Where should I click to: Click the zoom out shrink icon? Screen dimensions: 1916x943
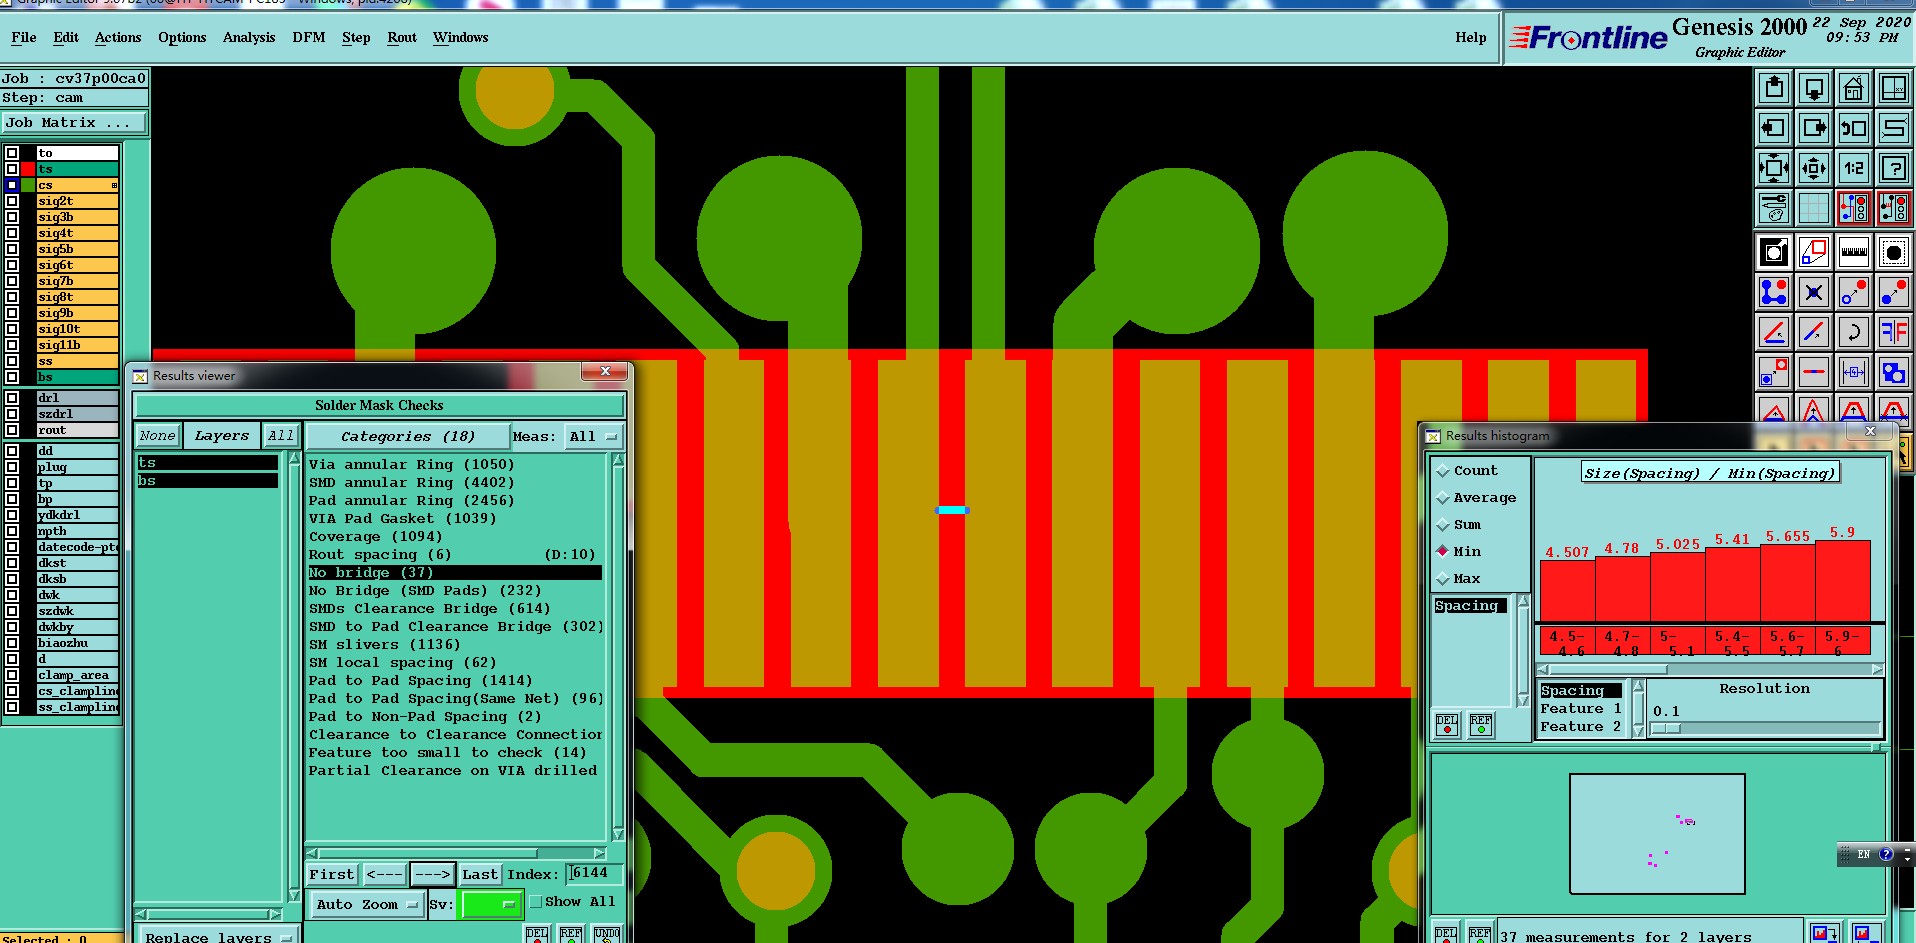click(1814, 168)
